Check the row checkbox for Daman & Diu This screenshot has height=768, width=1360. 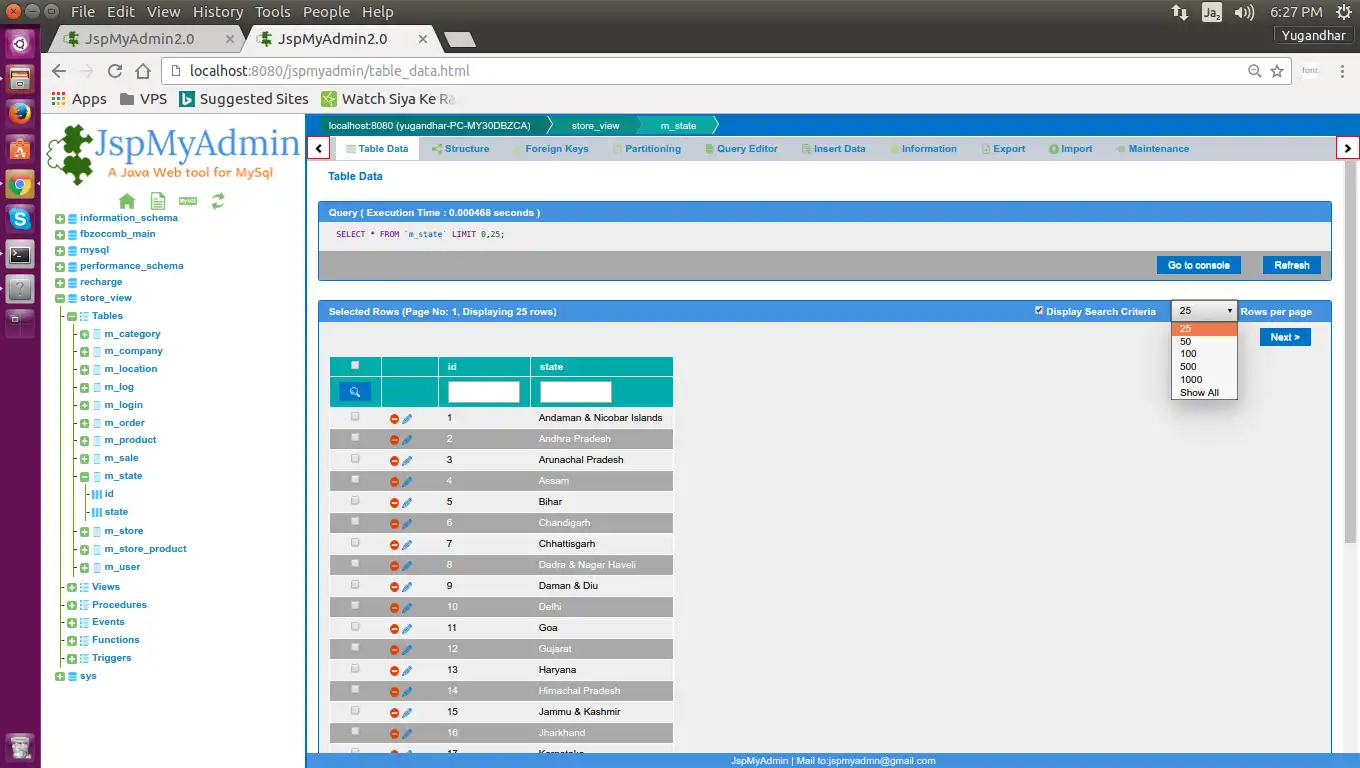[355, 585]
